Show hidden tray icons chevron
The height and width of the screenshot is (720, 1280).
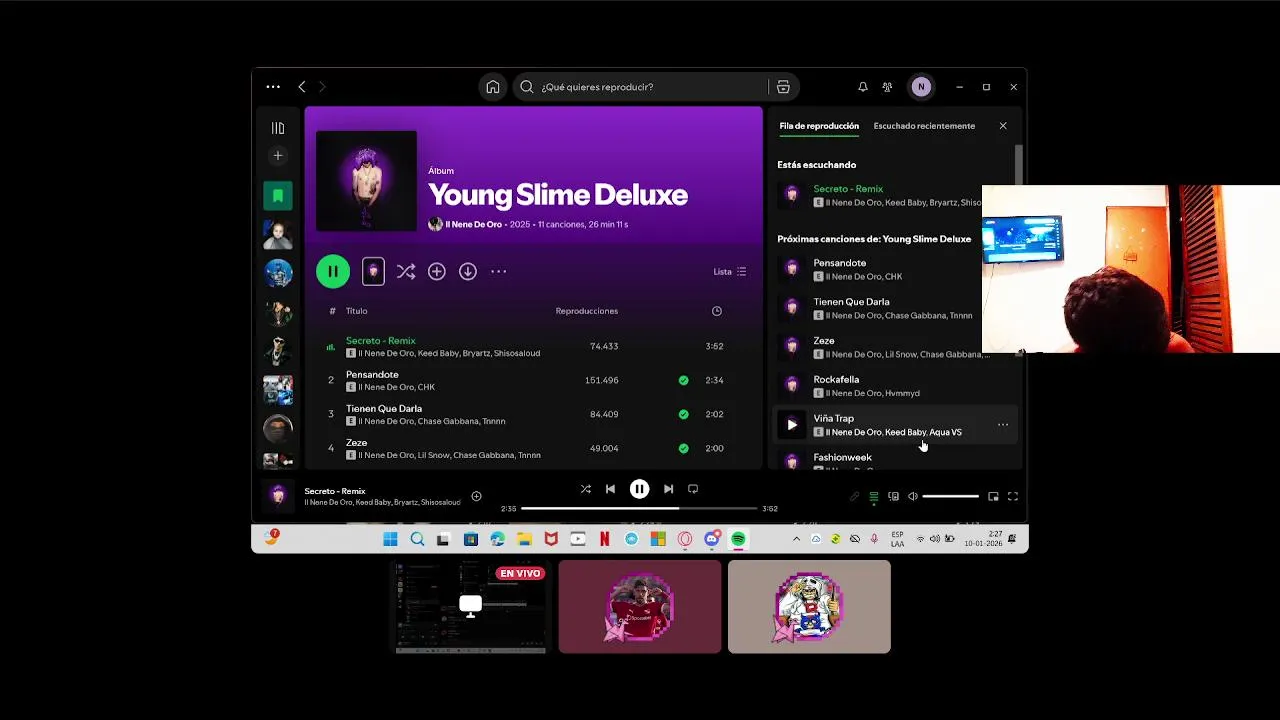click(797, 539)
